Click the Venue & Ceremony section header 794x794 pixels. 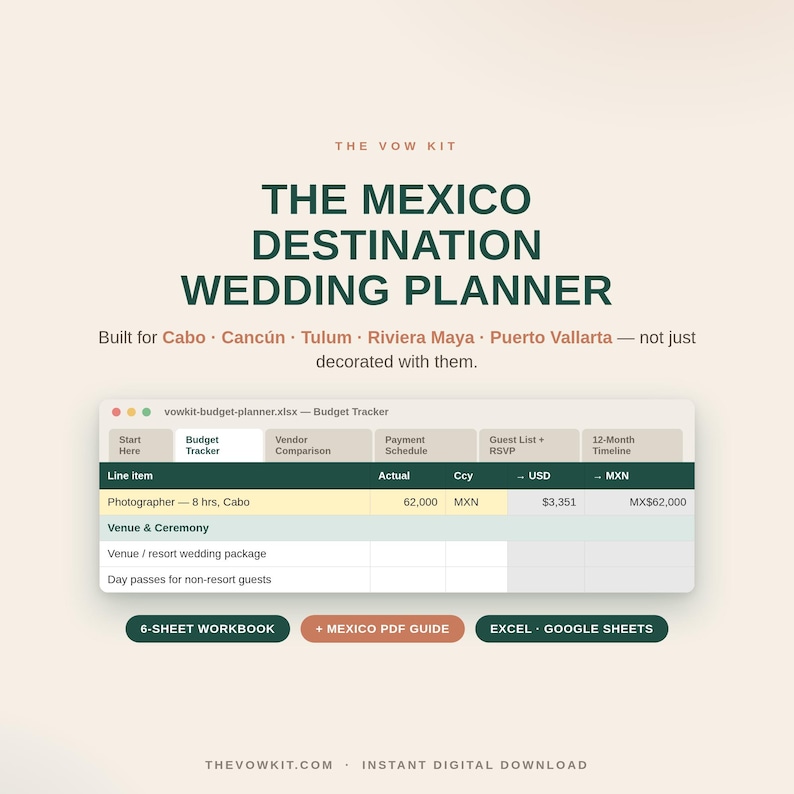[x=397, y=528]
